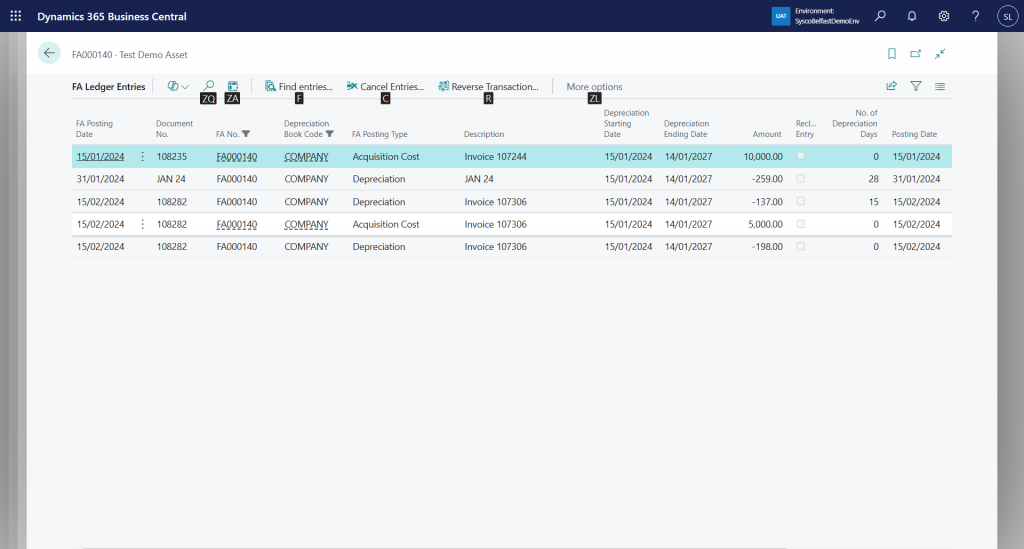
Task: Open page in a new window
Action: pyautogui.click(x=916, y=54)
